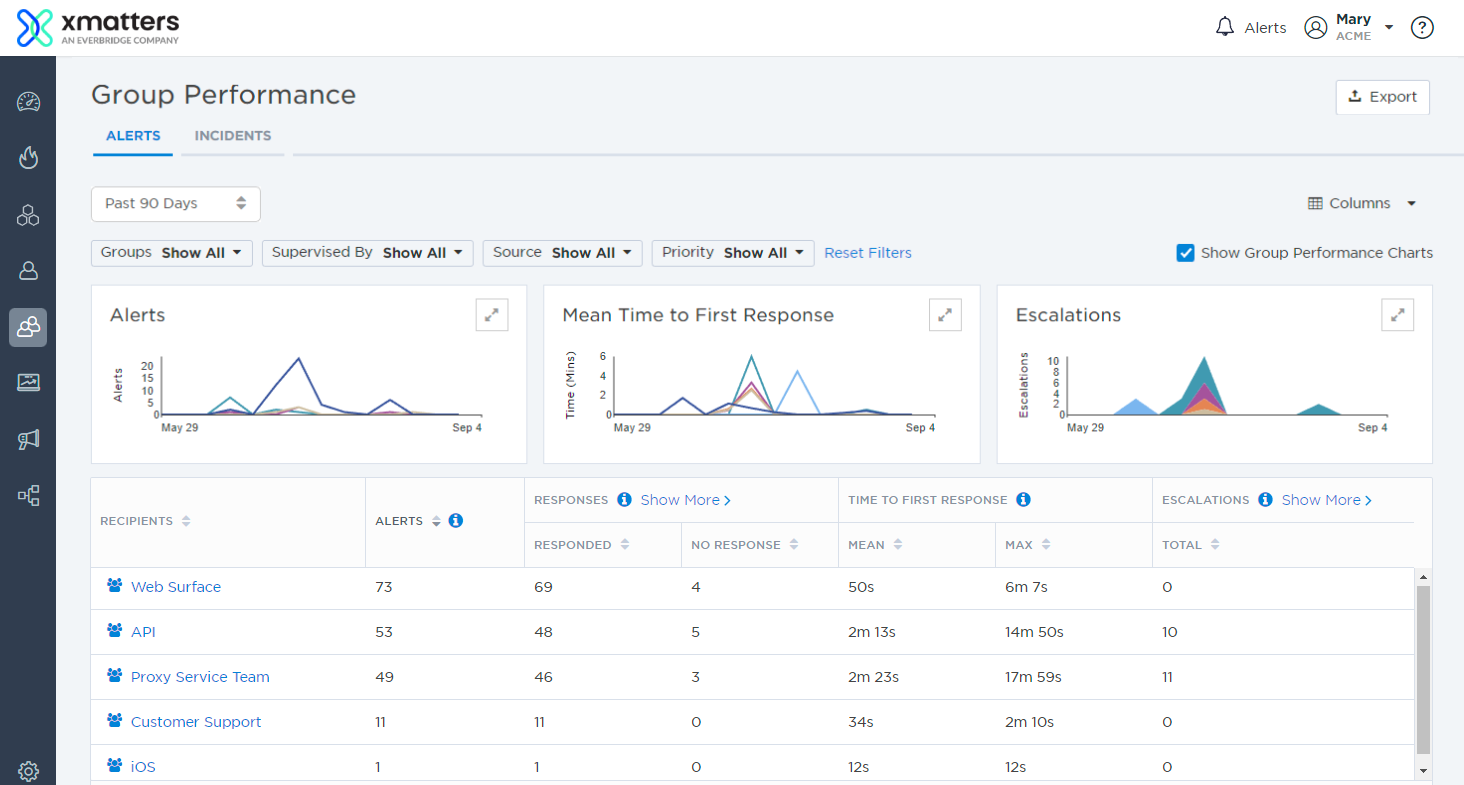The width and height of the screenshot is (1464, 785).
Task: Click Customer Support mean time '34s'
Action: click(861, 722)
